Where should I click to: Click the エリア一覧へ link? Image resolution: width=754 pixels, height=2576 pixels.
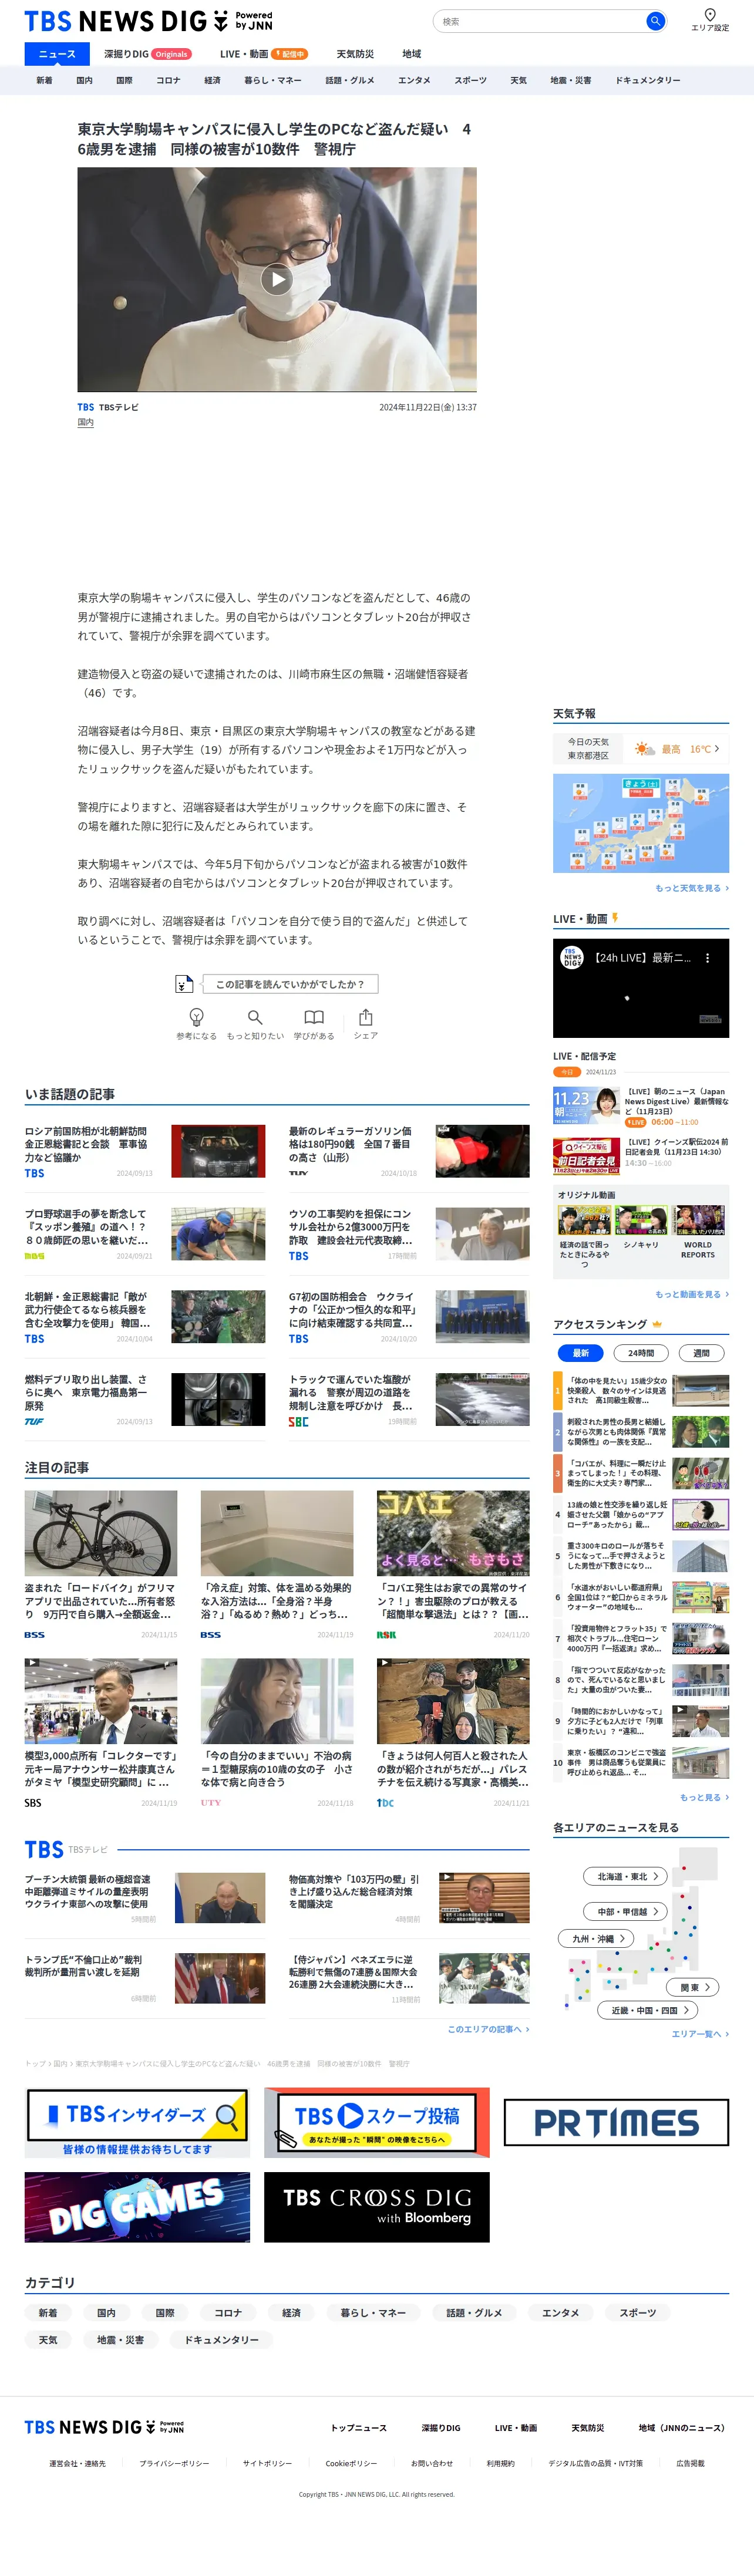pyautogui.click(x=700, y=2034)
